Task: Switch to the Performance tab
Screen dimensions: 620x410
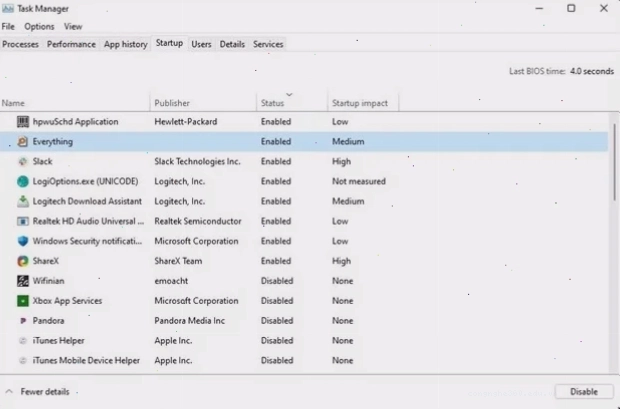Action: (71, 44)
